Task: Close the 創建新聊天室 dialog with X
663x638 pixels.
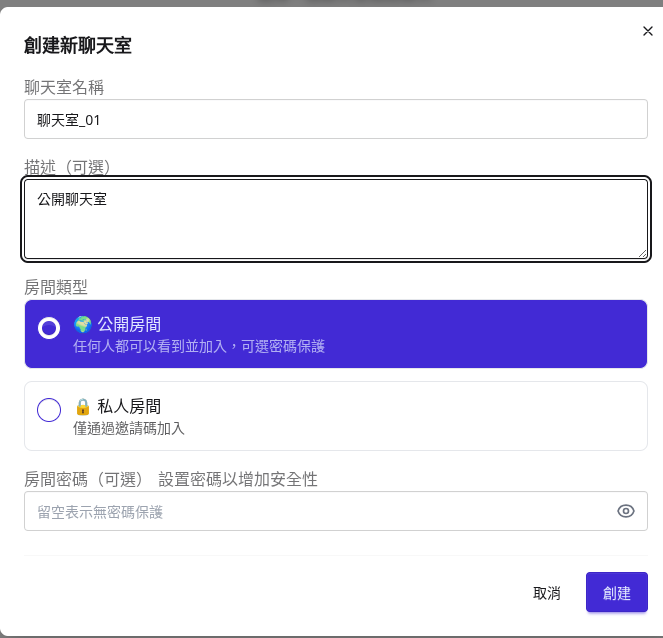Action: coord(647,31)
